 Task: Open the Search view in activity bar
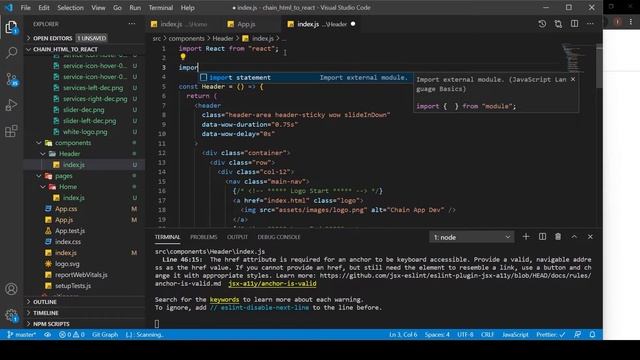(x=11, y=53)
